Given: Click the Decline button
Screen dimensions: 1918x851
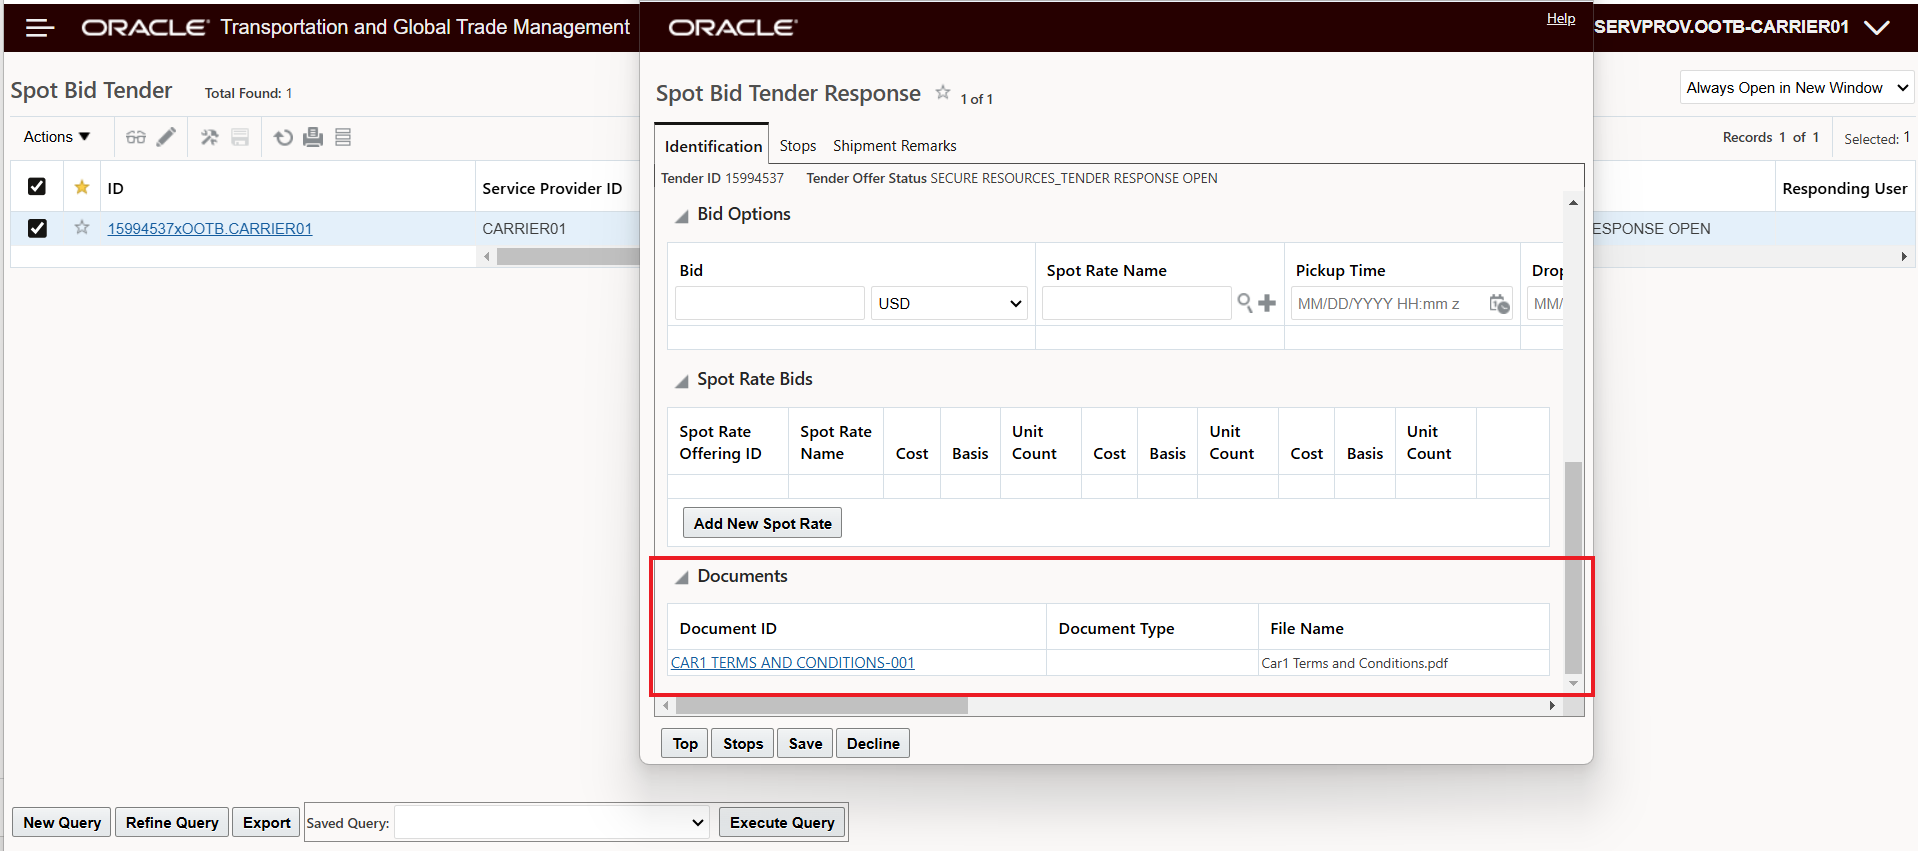Looking at the screenshot, I should 873,743.
